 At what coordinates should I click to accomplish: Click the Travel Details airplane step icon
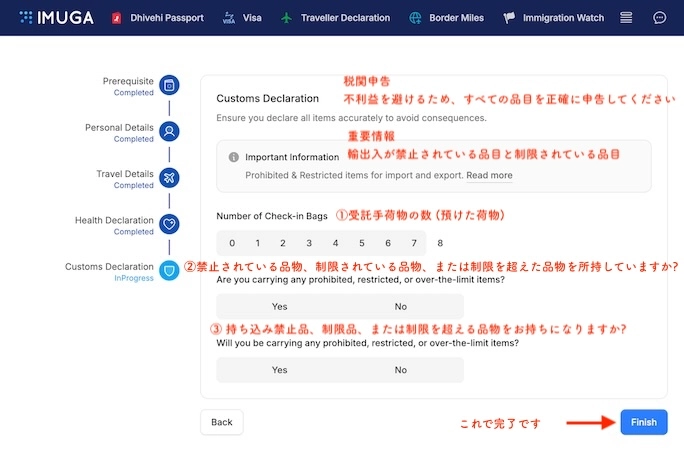point(169,178)
